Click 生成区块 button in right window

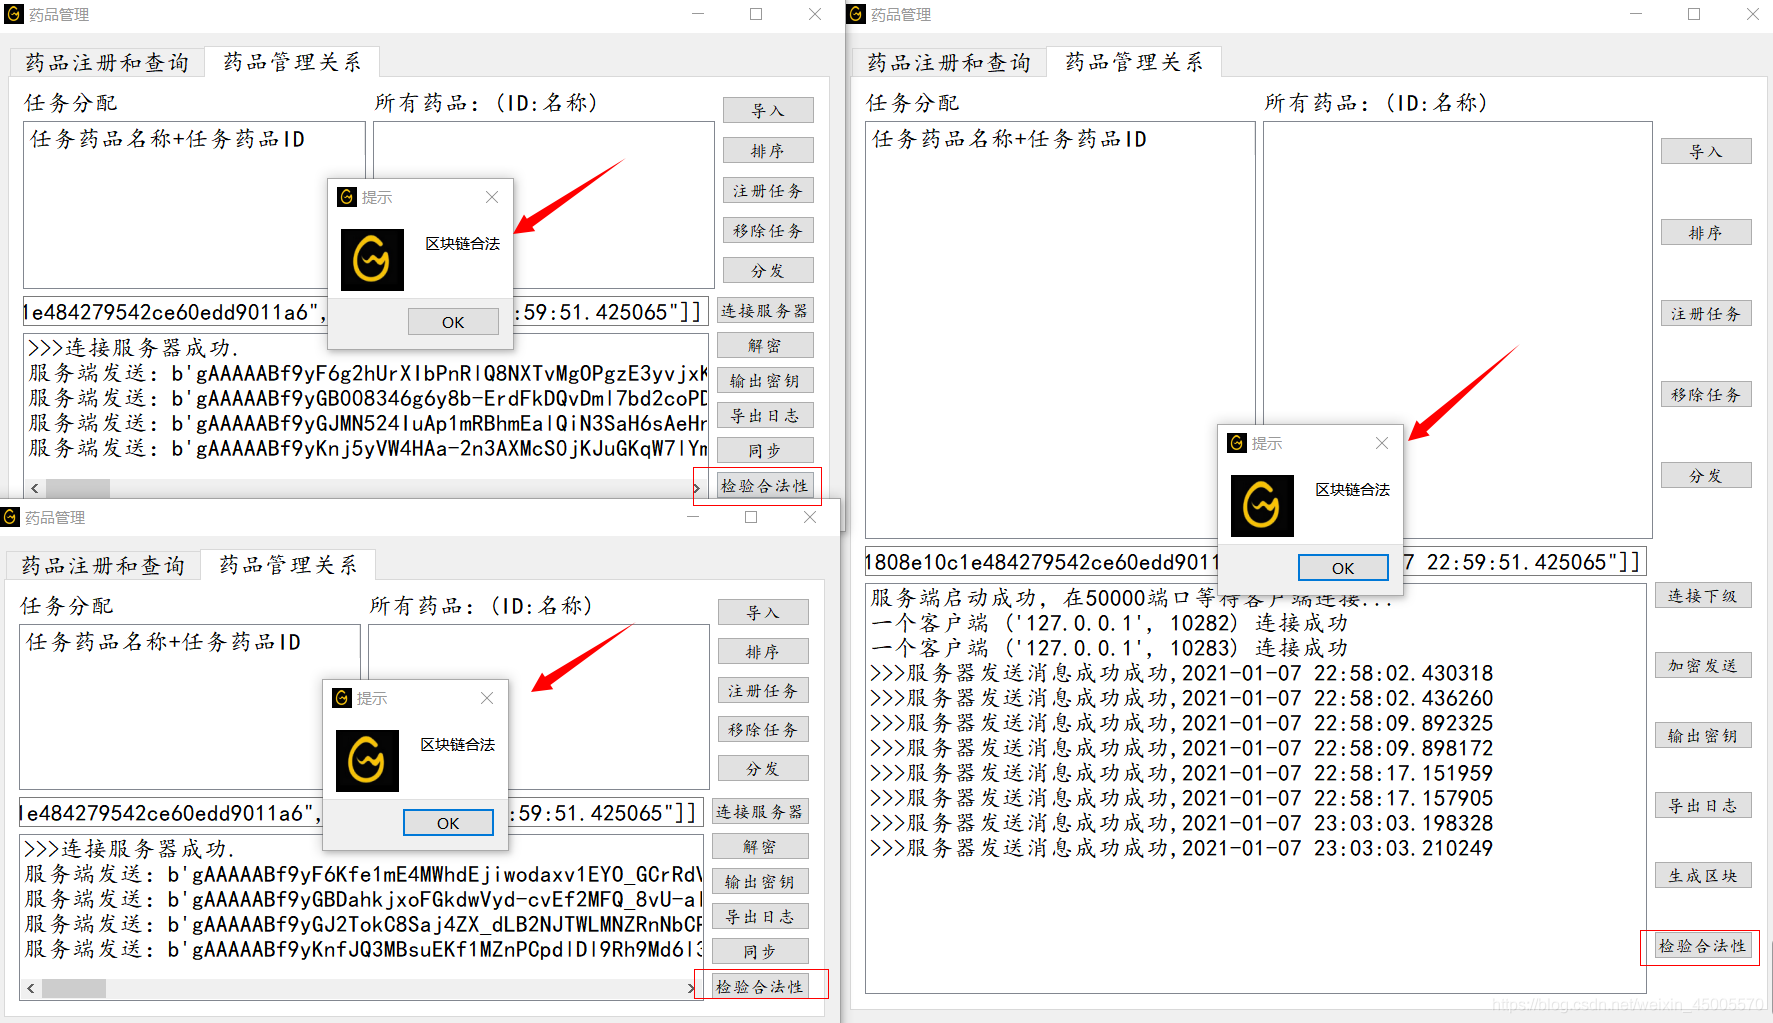pyautogui.click(x=1703, y=875)
